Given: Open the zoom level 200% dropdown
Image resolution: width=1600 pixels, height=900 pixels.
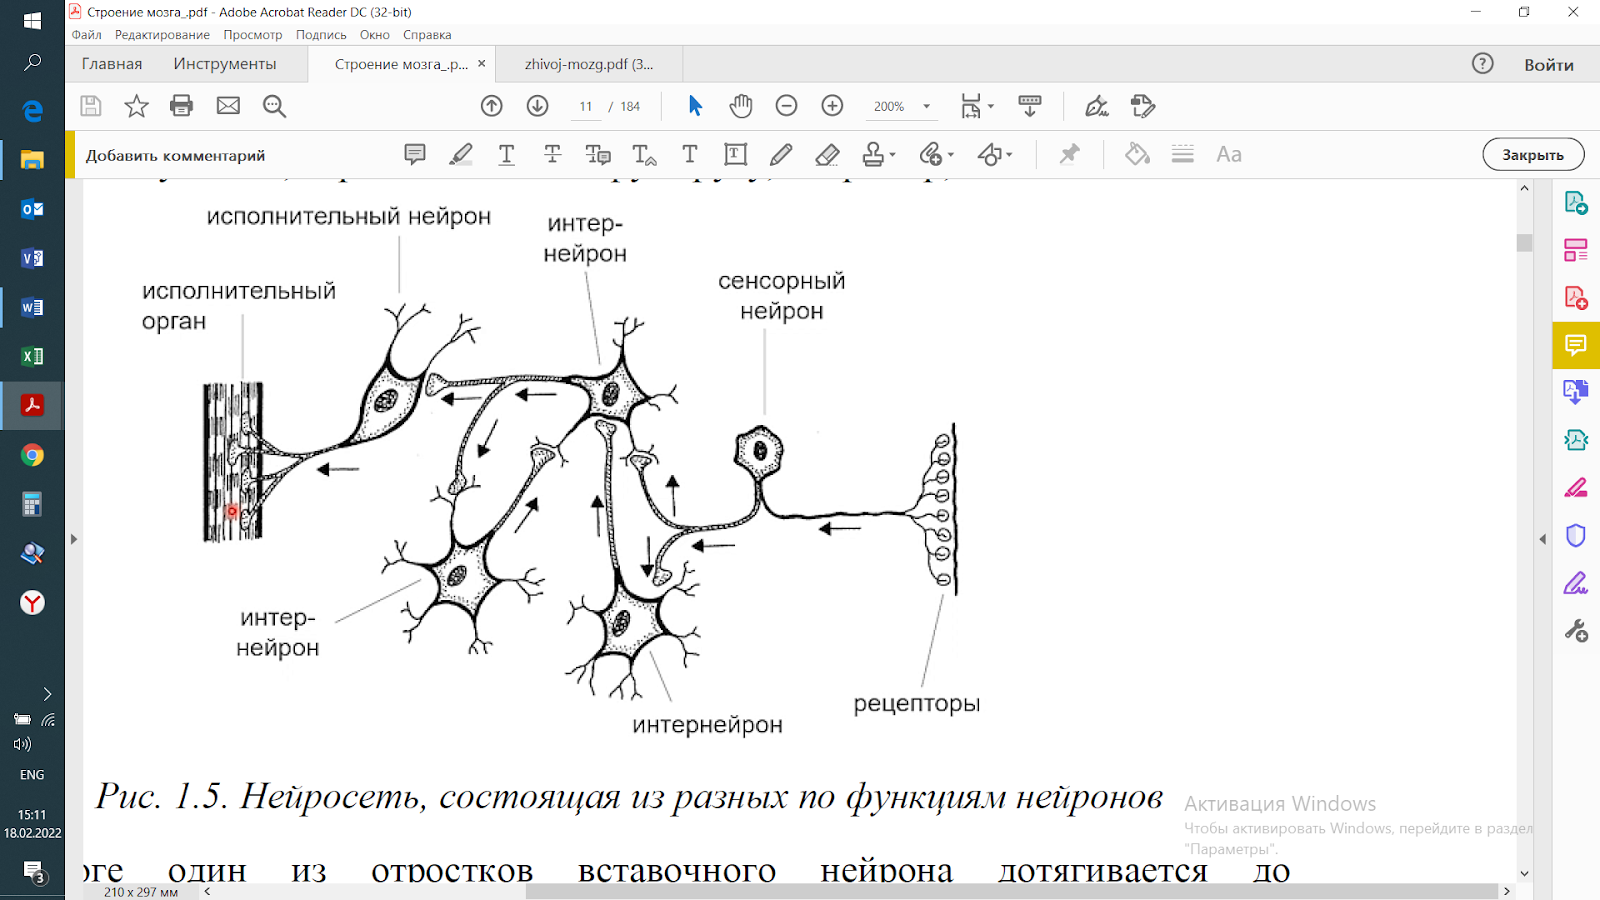Looking at the screenshot, I should [x=926, y=106].
